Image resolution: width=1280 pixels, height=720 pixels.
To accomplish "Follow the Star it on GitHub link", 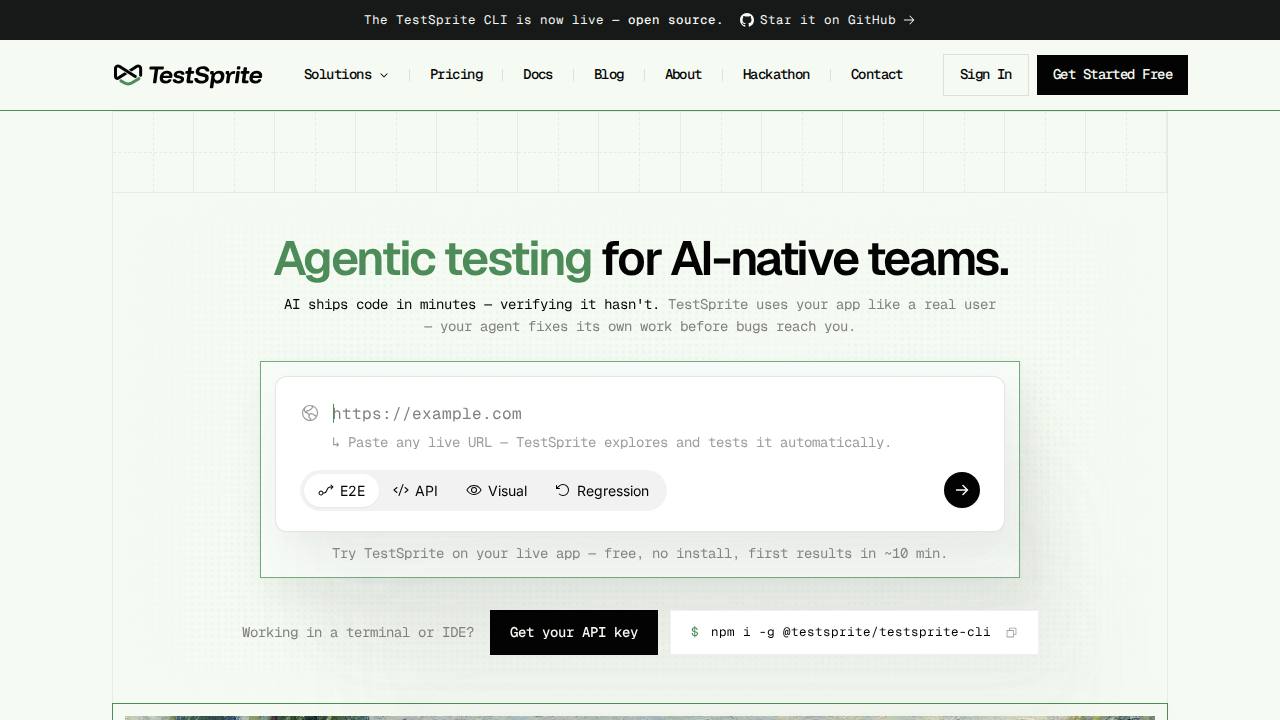I will [827, 20].
